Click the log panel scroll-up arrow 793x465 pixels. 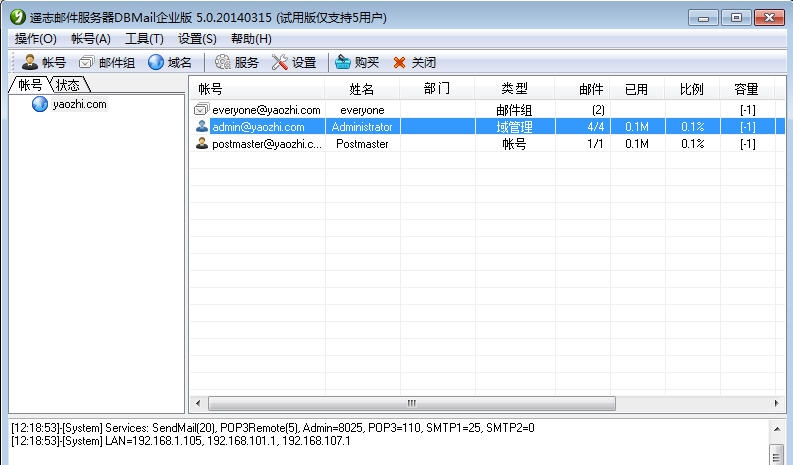(x=777, y=429)
